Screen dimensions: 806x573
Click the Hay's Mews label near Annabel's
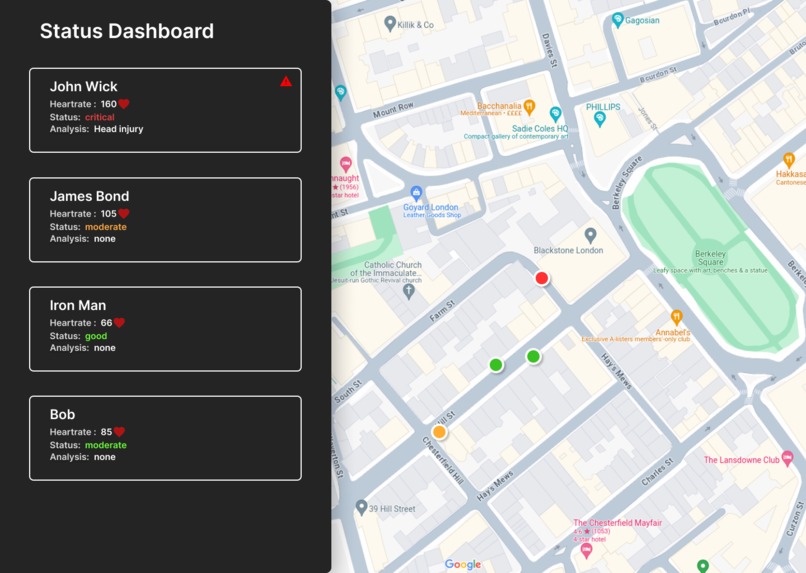point(616,371)
